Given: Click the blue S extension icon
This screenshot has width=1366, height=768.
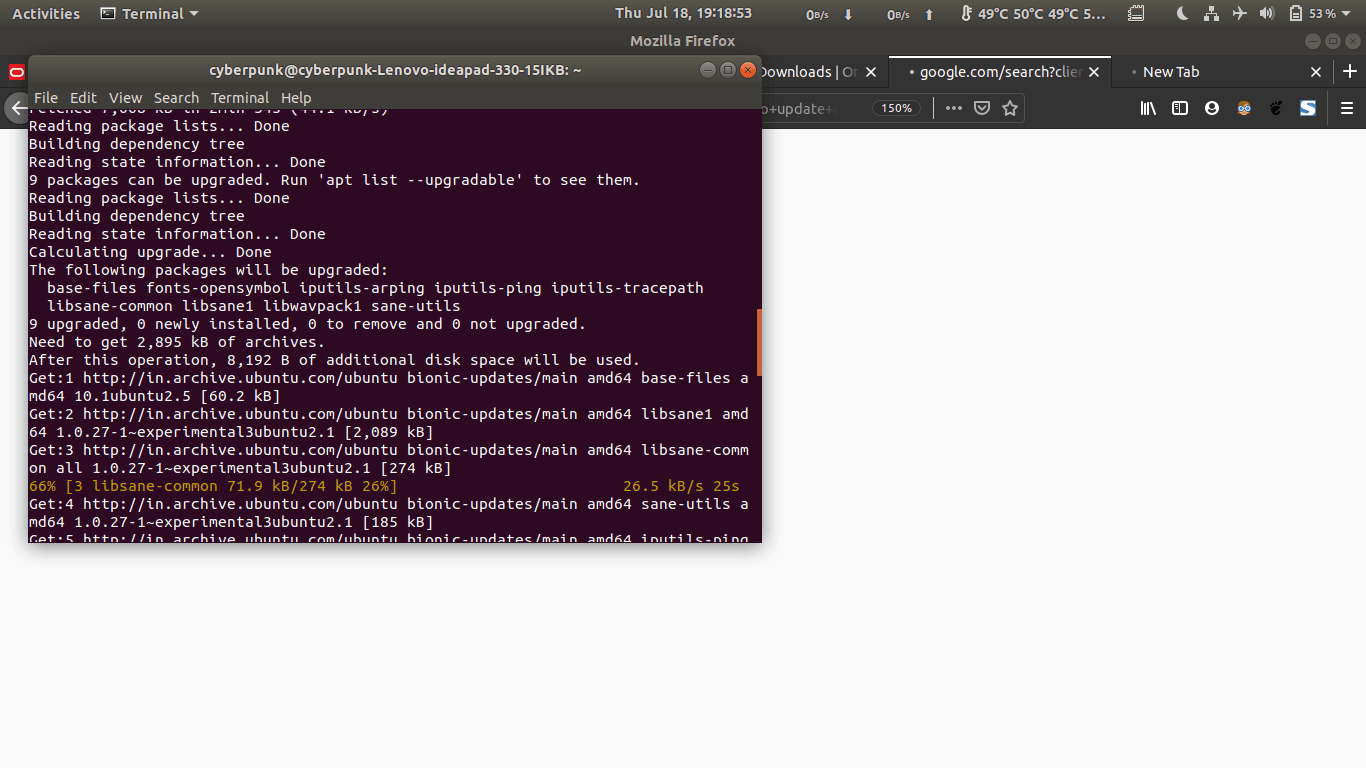Looking at the screenshot, I should (x=1307, y=108).
